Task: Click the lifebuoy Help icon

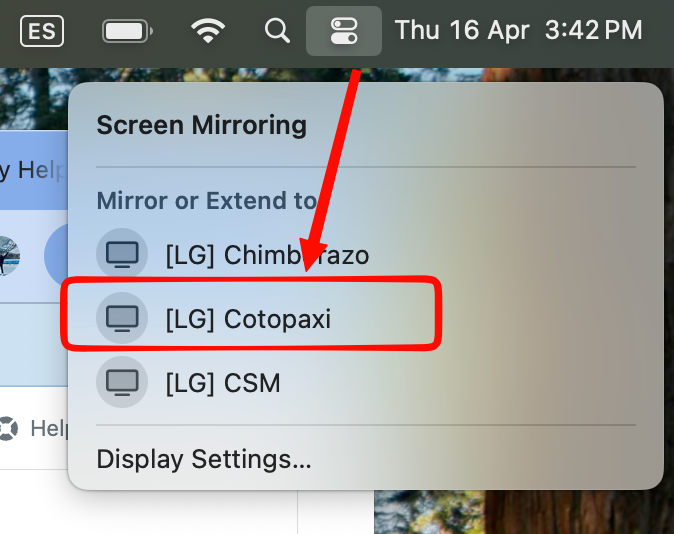Action: pyautogui.click(x=8, y=428)
